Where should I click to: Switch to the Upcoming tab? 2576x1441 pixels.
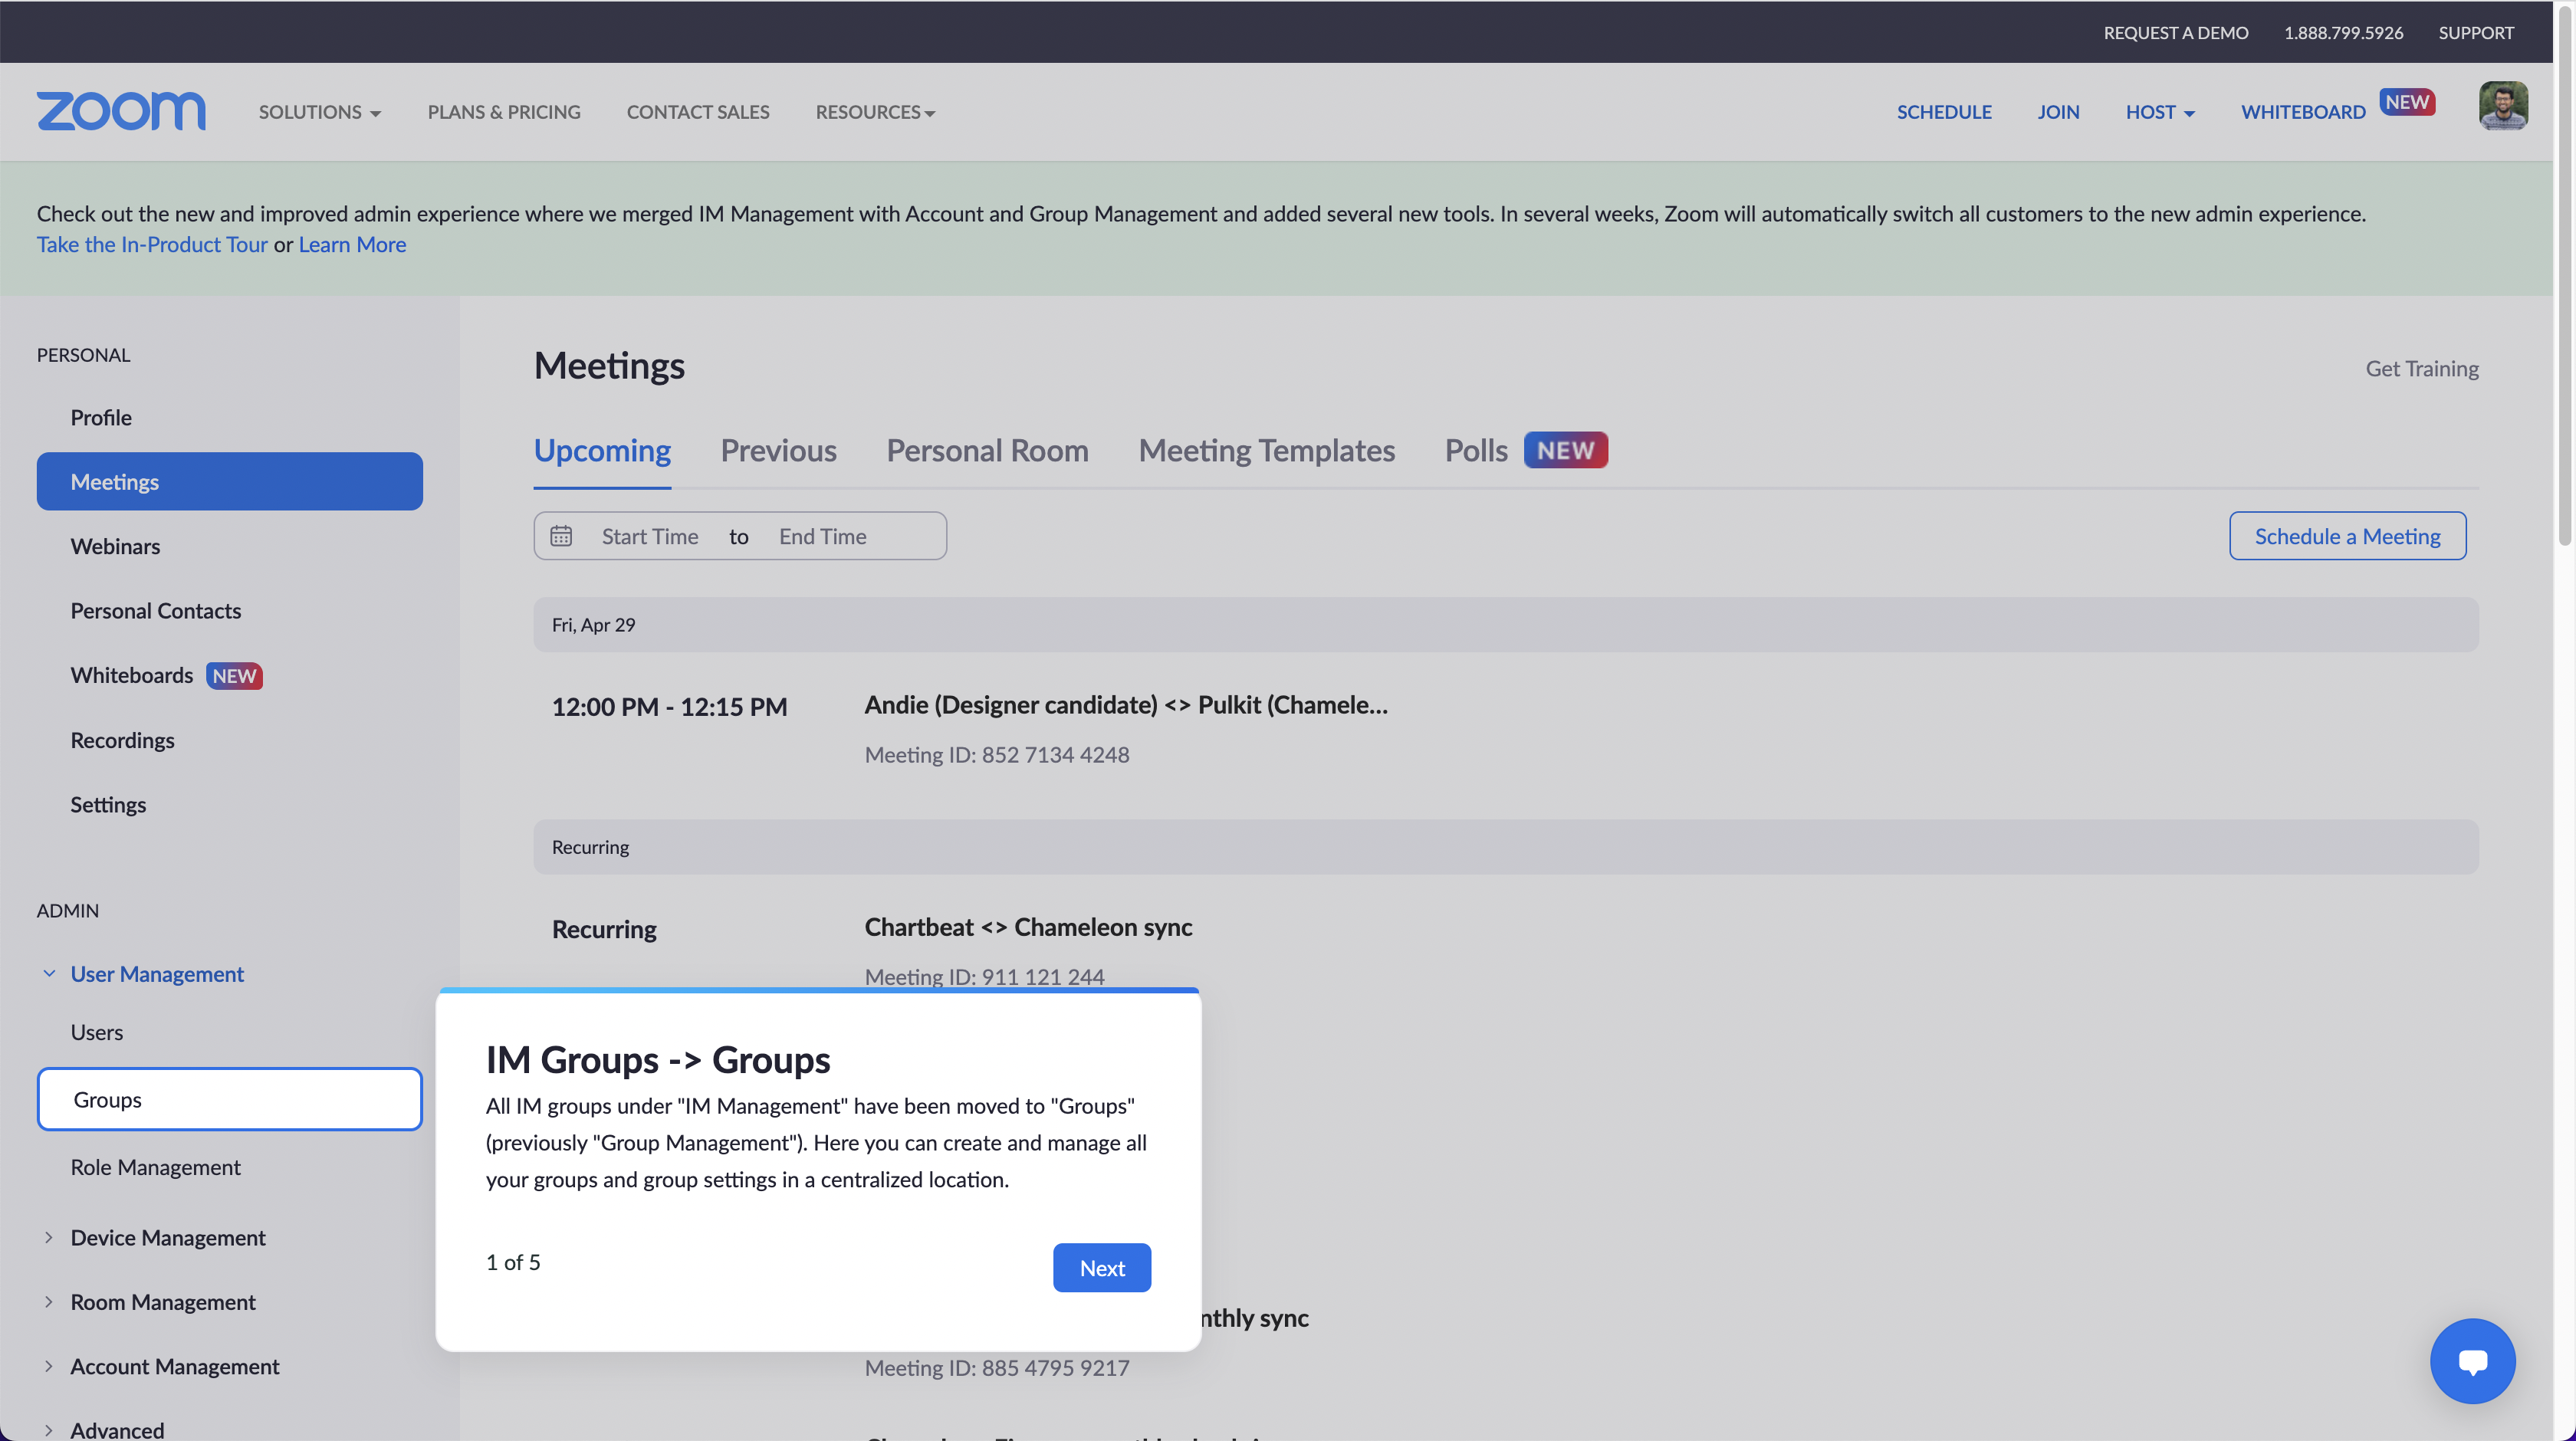tap(602, 450)
